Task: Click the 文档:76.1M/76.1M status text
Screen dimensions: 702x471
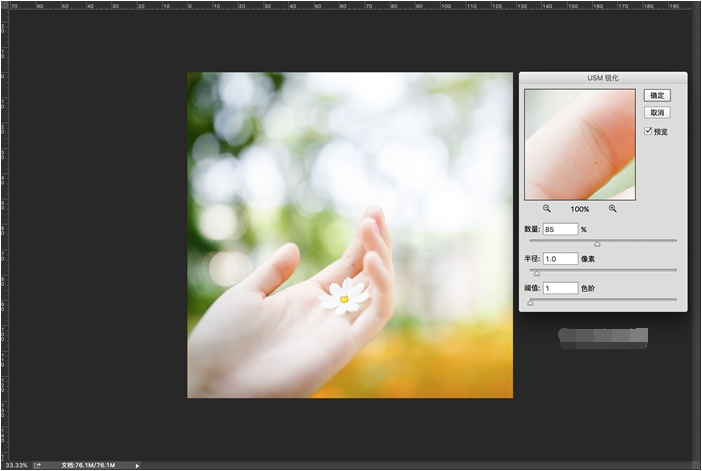Action: 88,466
